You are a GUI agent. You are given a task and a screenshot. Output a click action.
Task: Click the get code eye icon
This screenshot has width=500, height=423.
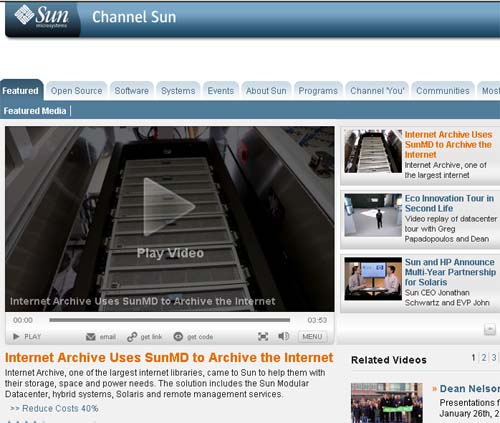(178, 337)
